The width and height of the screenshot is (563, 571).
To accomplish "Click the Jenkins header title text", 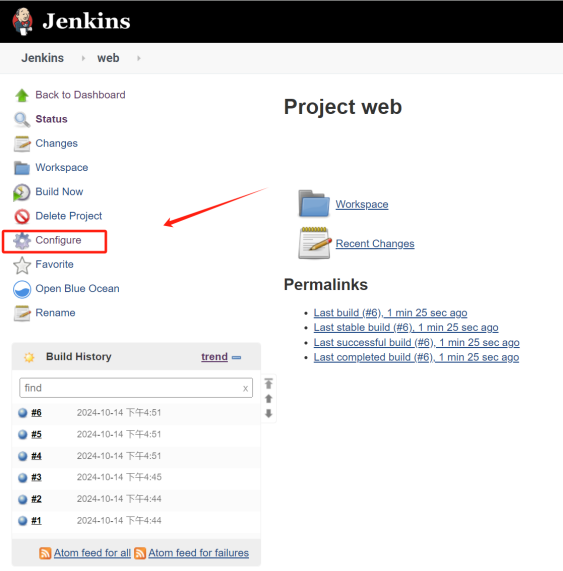I will tap(86, 21).
